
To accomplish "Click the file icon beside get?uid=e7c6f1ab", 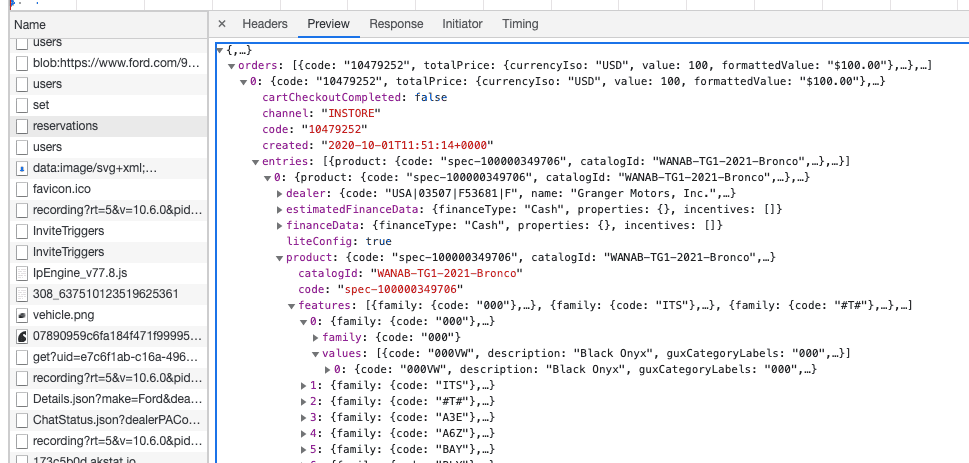I will (x=22, y=357).
